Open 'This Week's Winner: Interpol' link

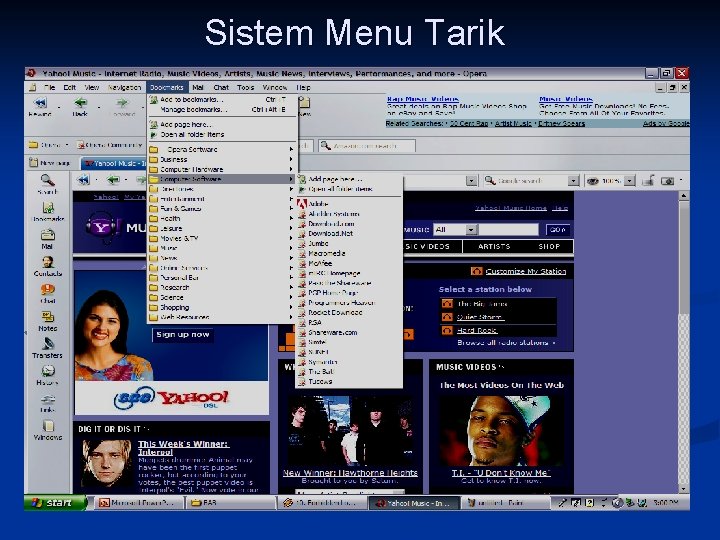(x=183, y=448)
